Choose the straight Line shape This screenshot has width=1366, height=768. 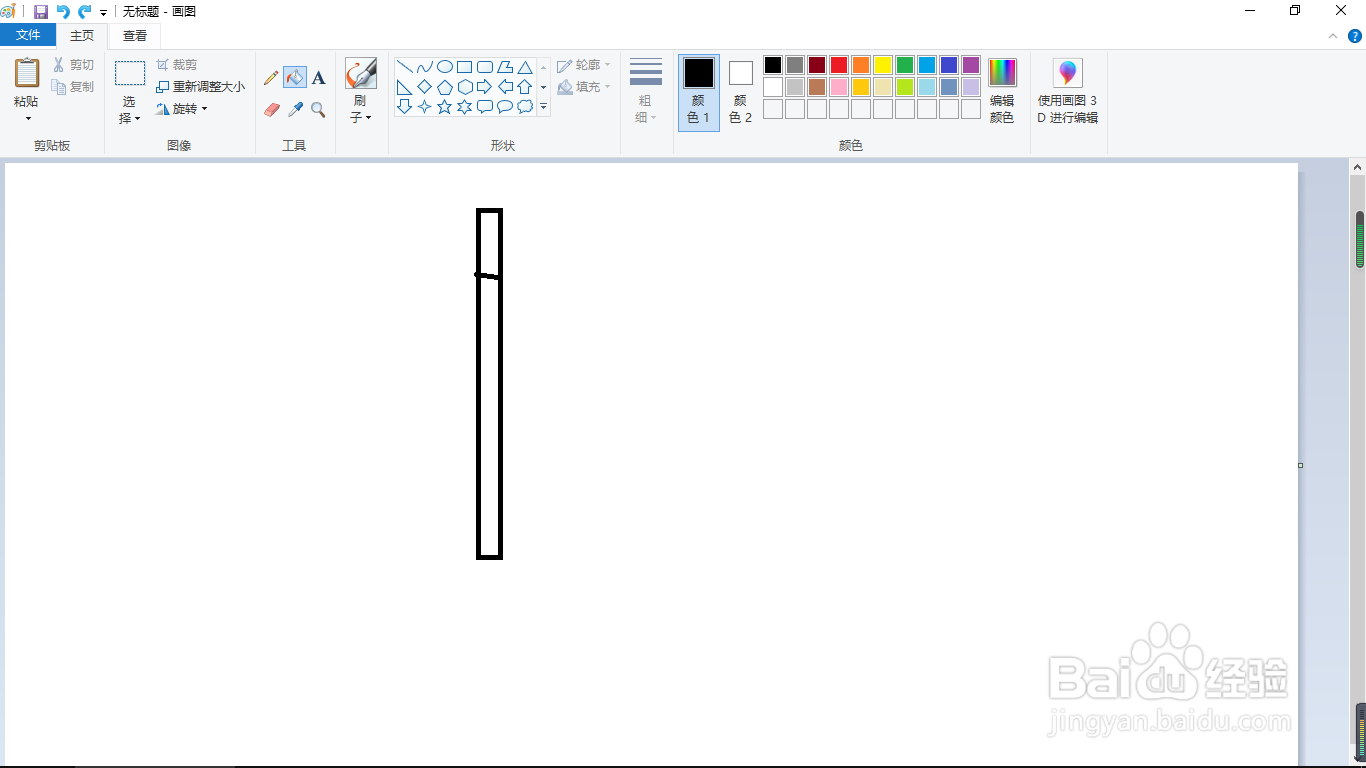(405, 67)
